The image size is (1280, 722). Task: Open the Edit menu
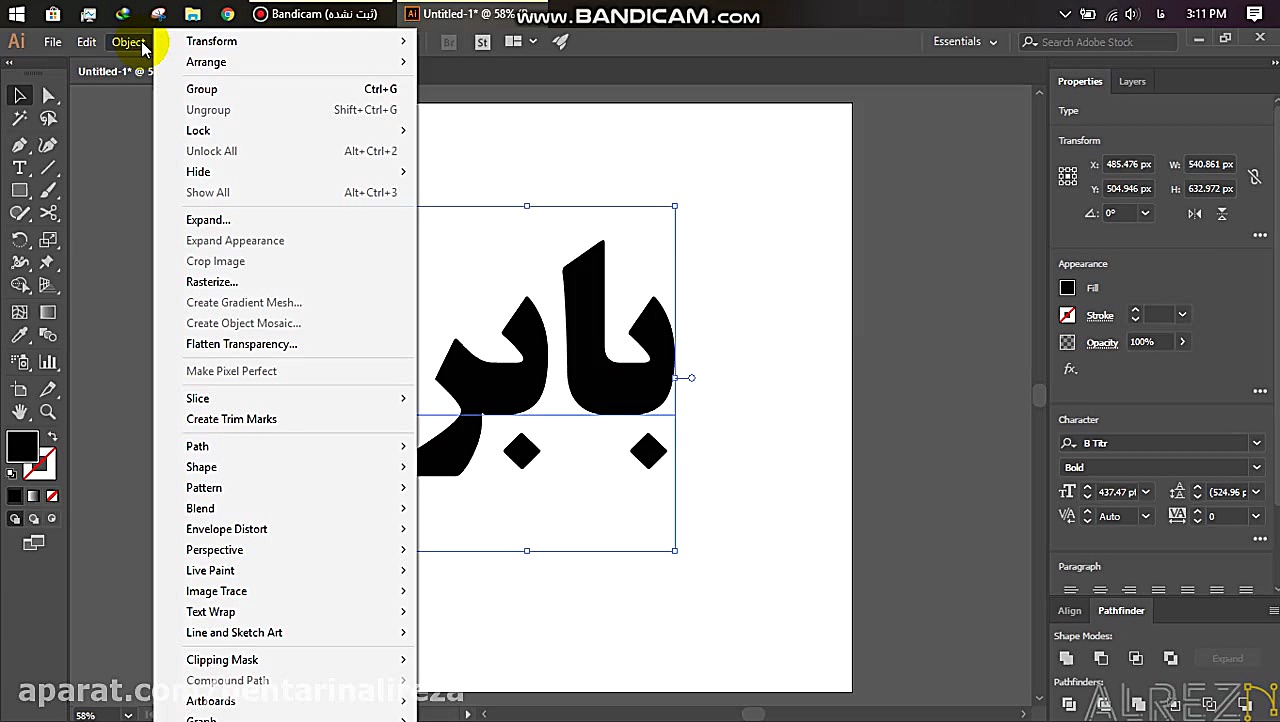point(87,42)
